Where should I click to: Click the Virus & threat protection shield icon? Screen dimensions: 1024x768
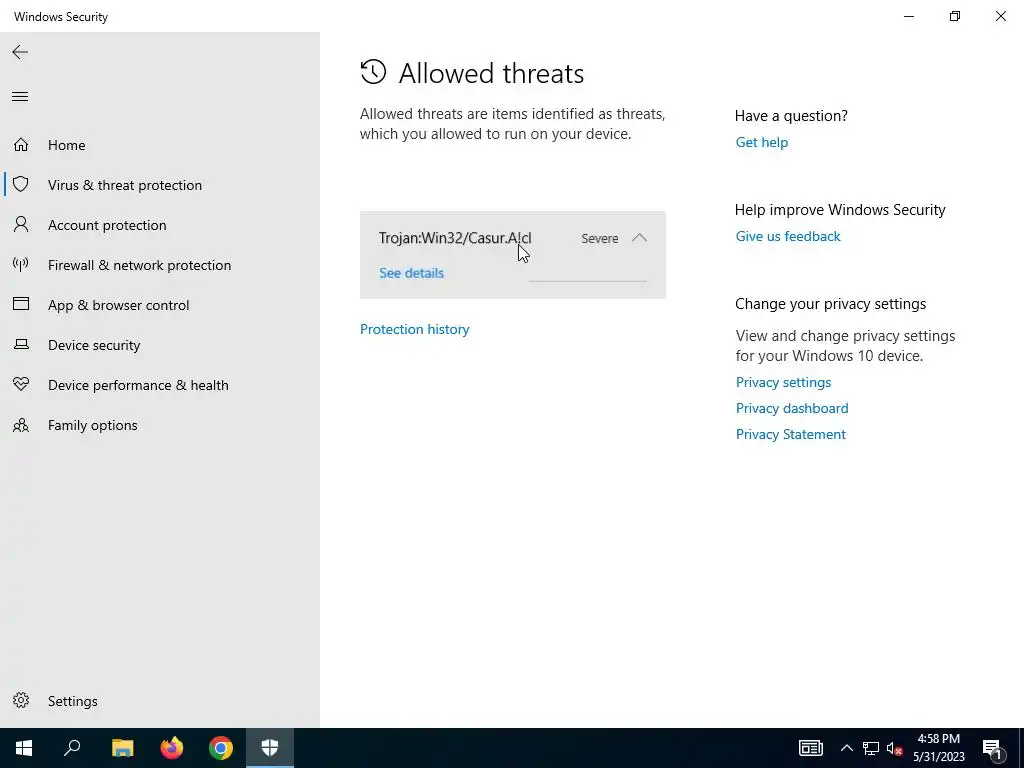pos(21,184)
